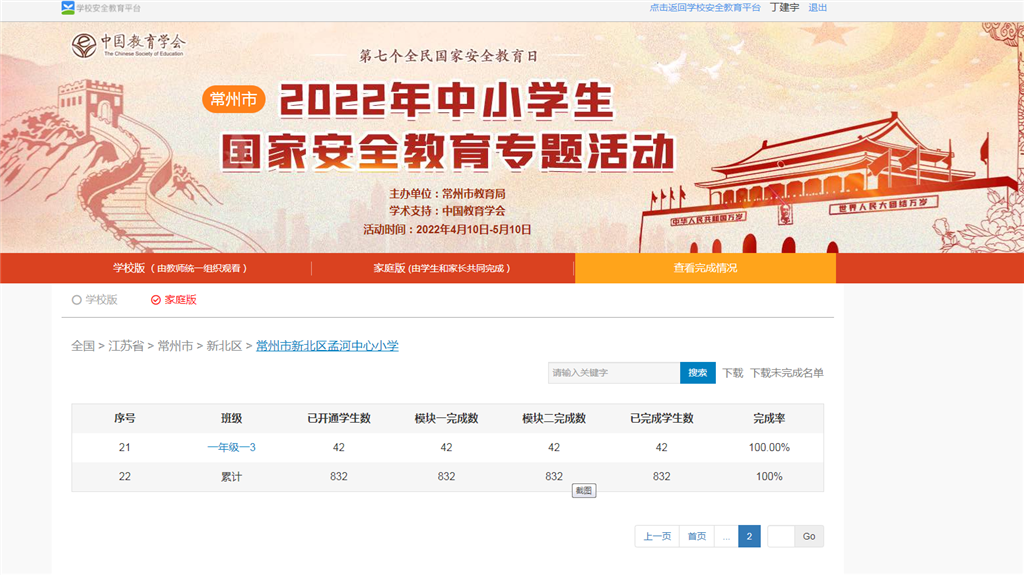Click the 已开通学生数 column header
Screen dimensions: 1024x575
coord(339,418)
